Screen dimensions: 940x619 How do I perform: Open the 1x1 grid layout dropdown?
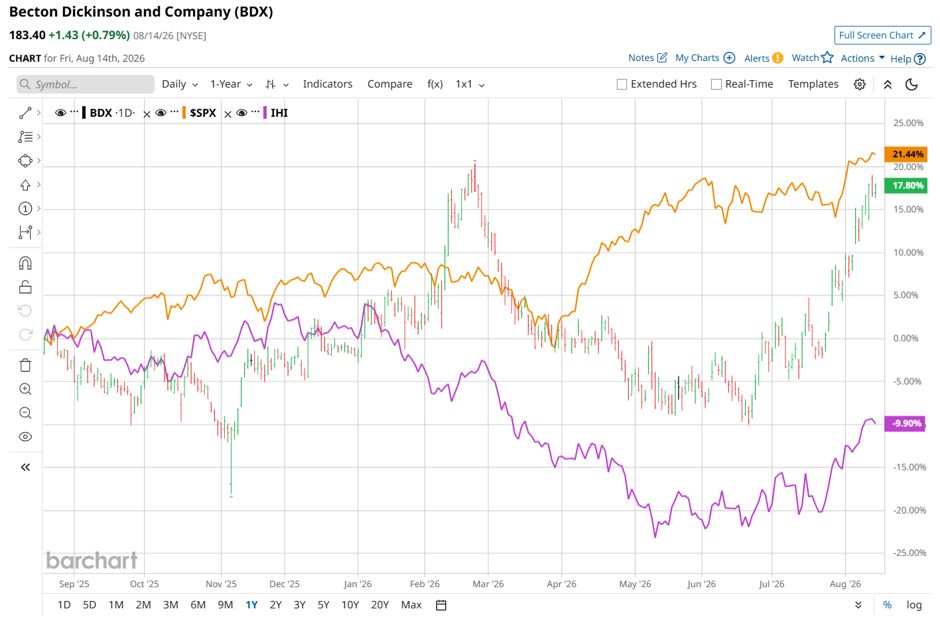470,84
